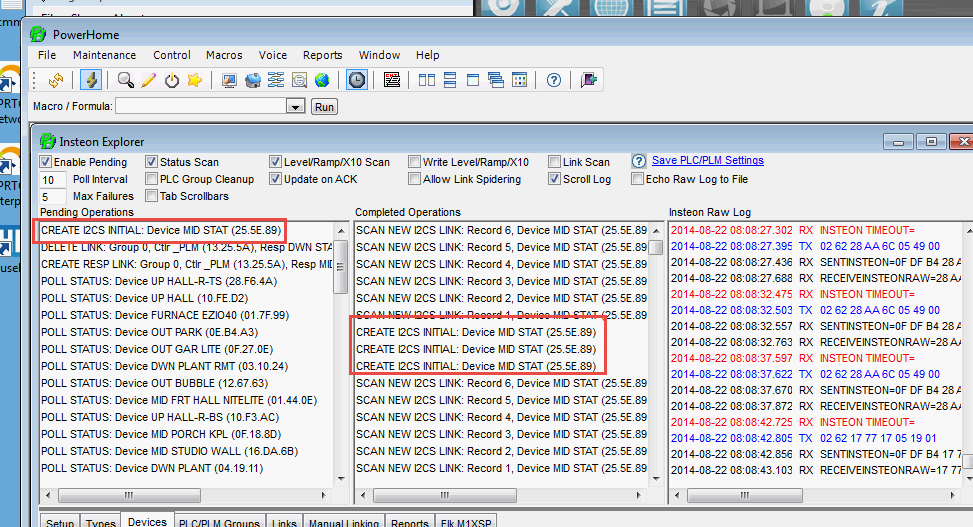Click the yellow star toolbar icon
The height and width of the screenshot is (527, 973).
[195, 80]
